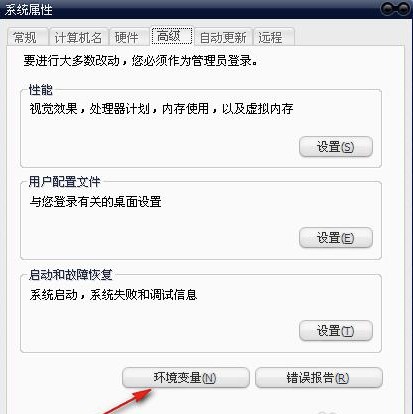Open the 环境变量(N) dialog
This screenshot has height=414, width=413.
(186, 378)
